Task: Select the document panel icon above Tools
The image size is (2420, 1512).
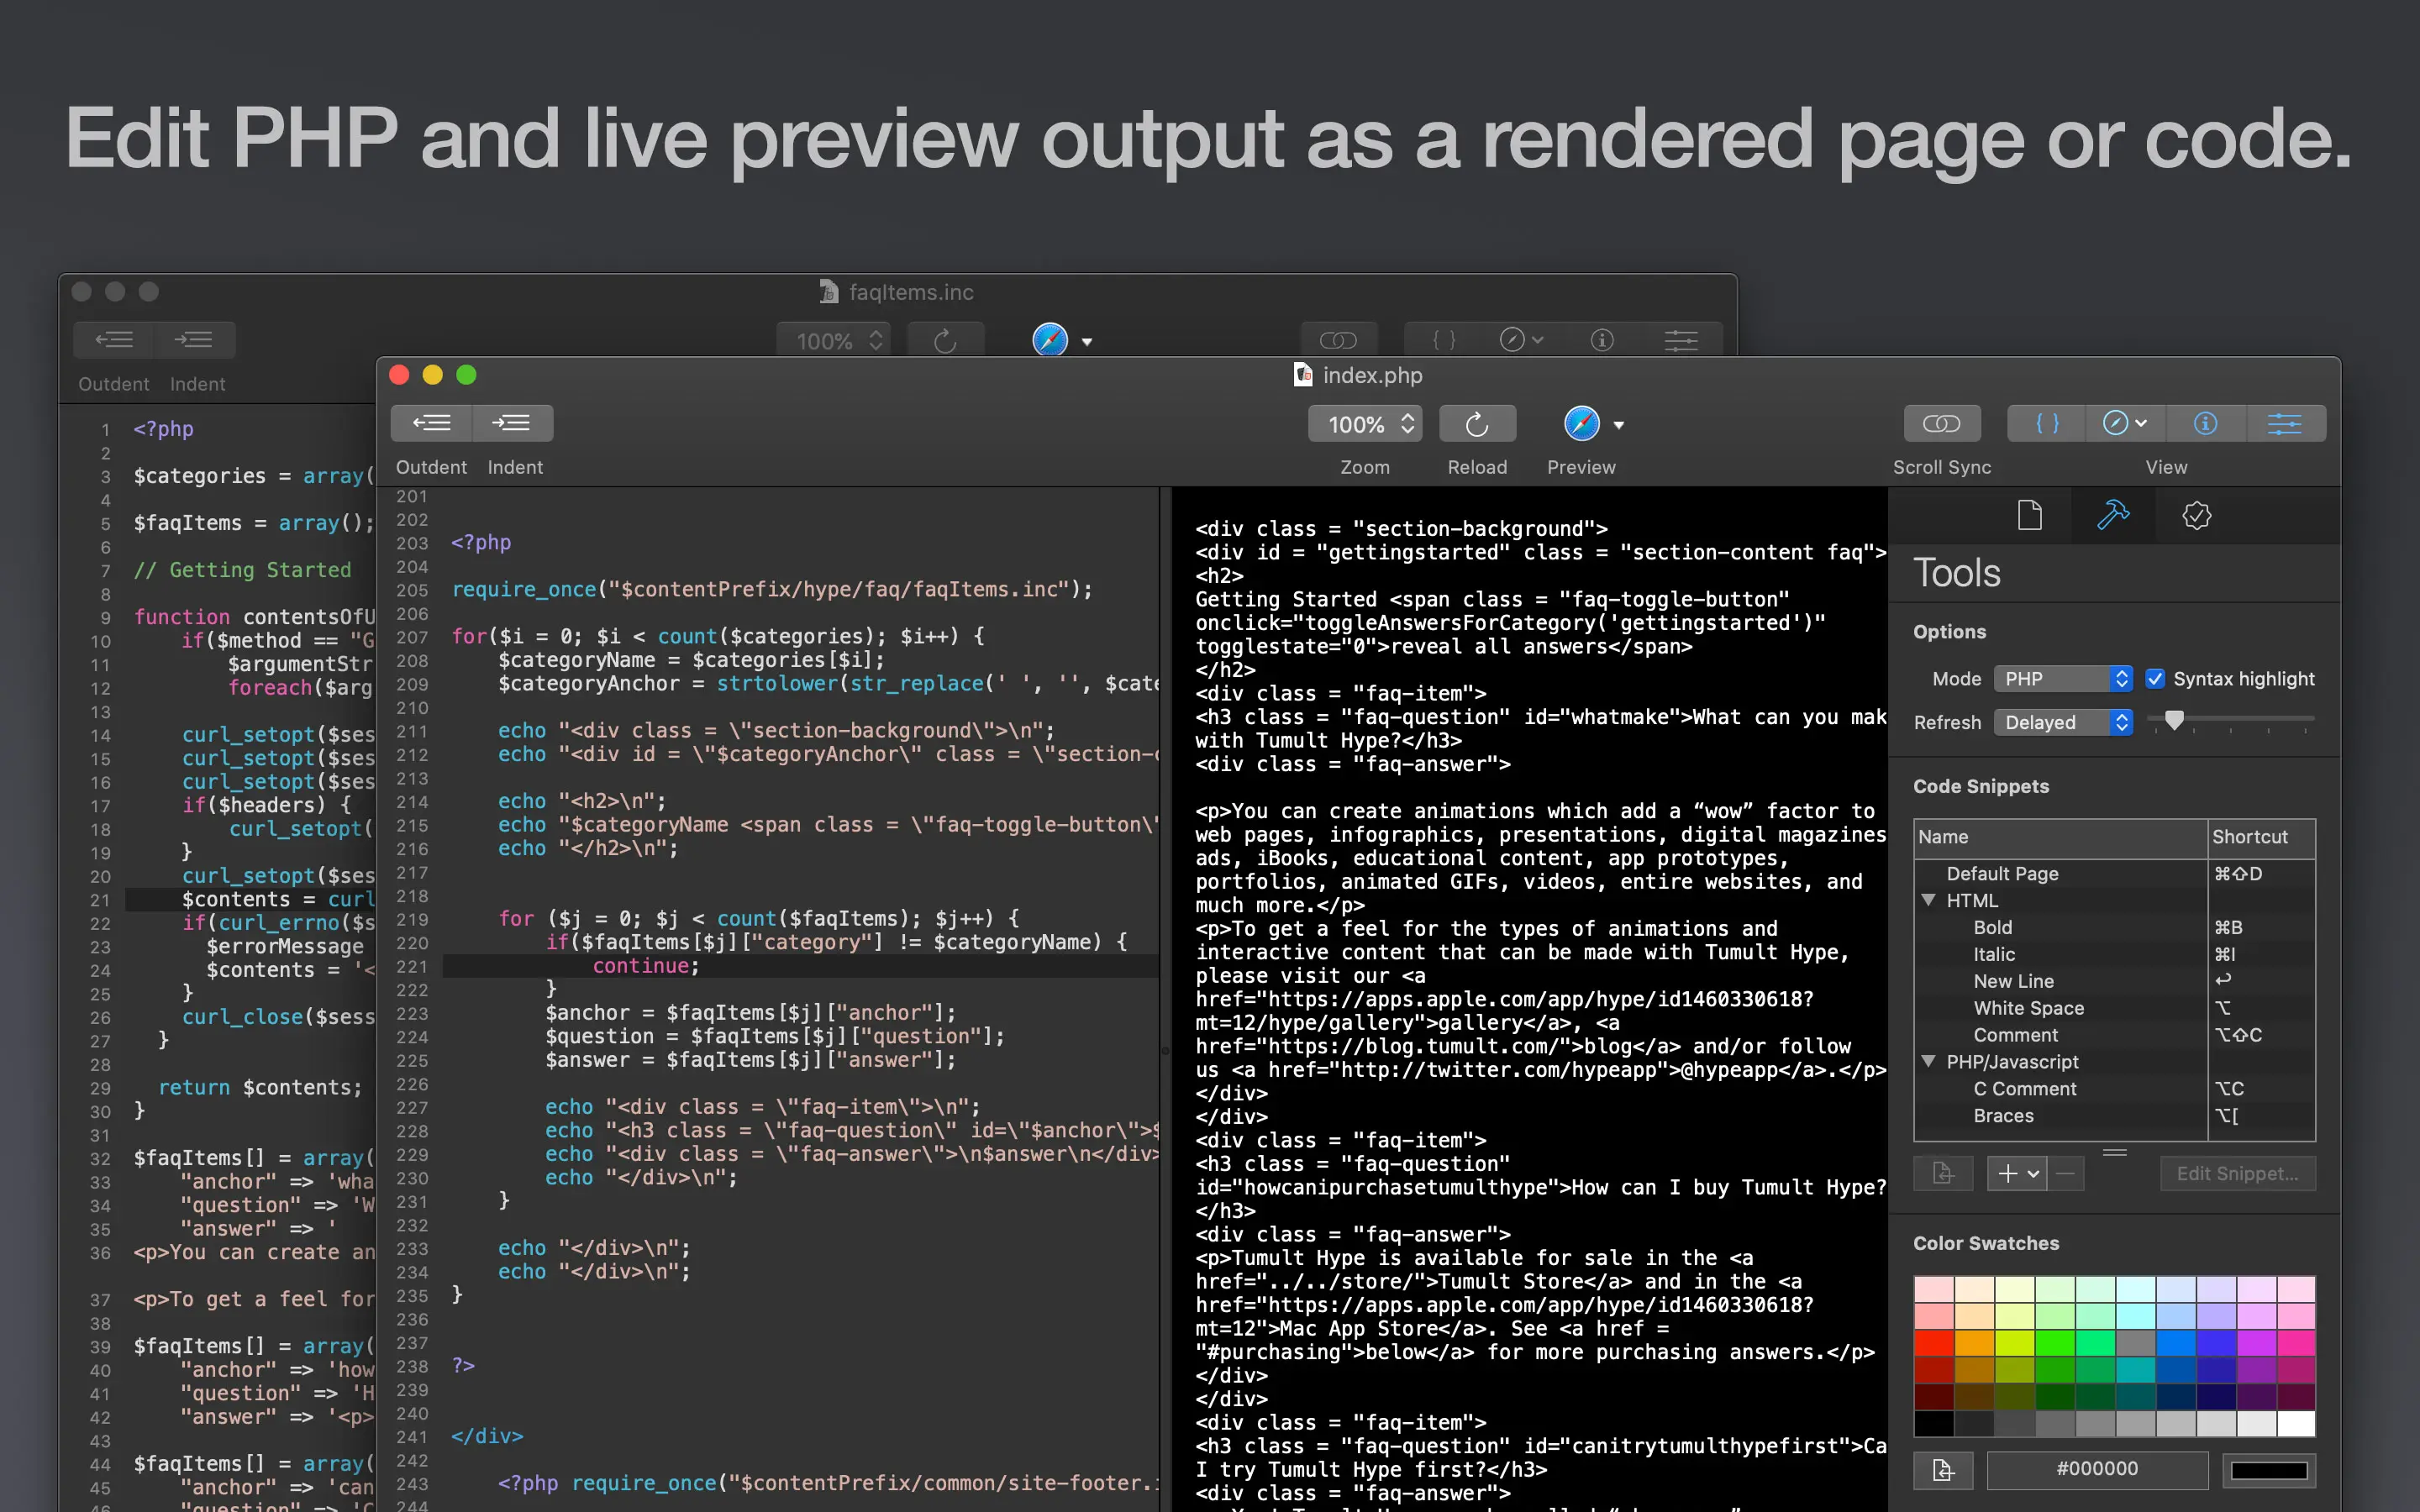Action: click(2029, 515)
